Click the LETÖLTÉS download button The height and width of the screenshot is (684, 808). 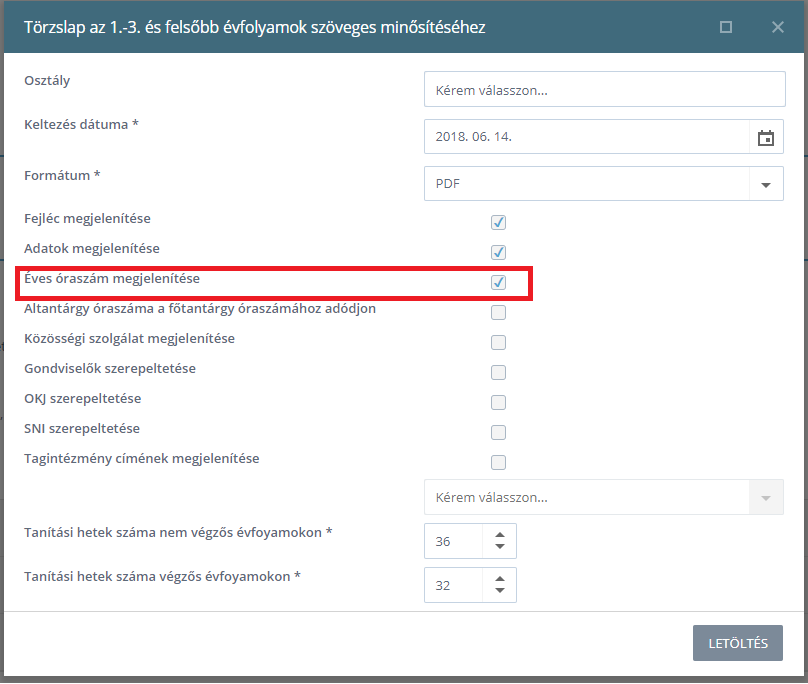[737, 643]
